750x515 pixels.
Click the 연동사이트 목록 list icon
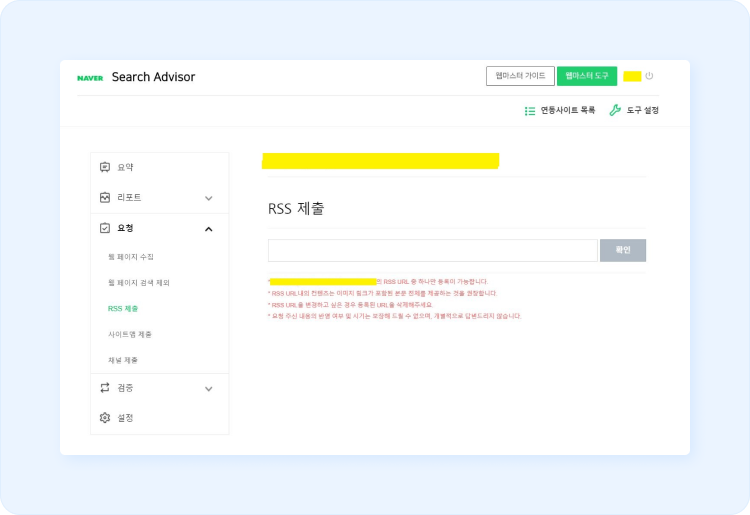[x=530, y=110]
